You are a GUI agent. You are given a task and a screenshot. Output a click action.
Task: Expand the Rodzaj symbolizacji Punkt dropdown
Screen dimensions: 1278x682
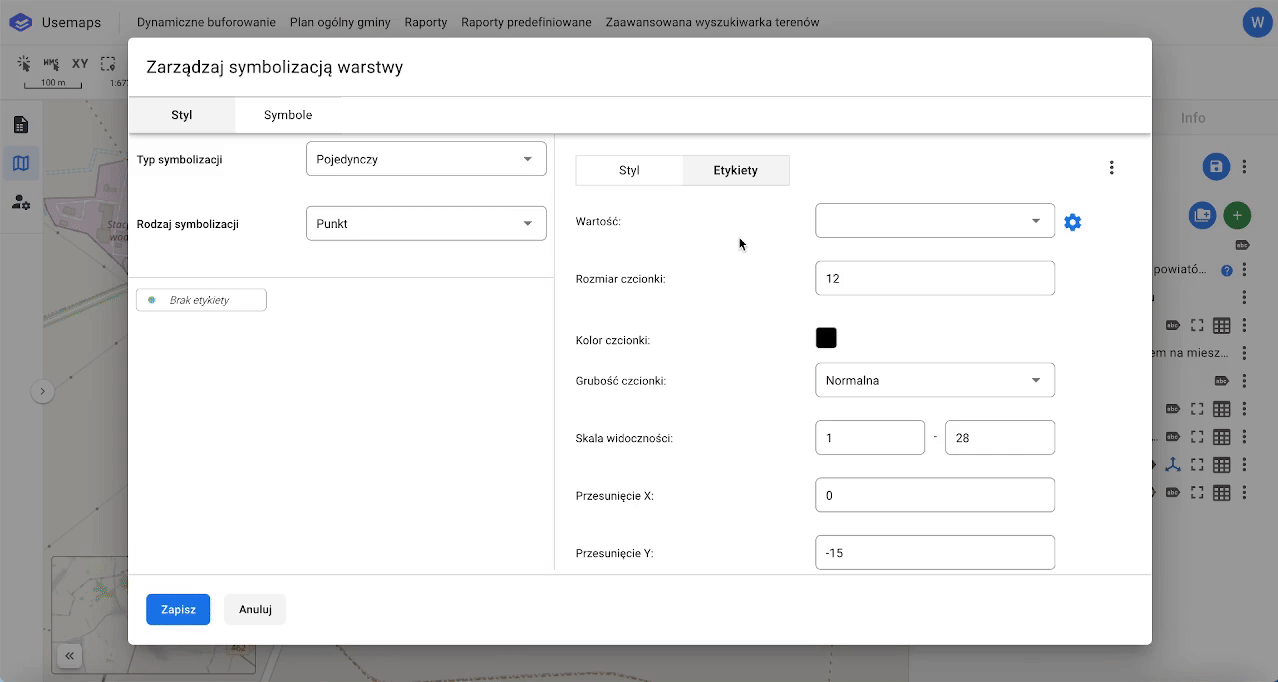click(426, 224)
